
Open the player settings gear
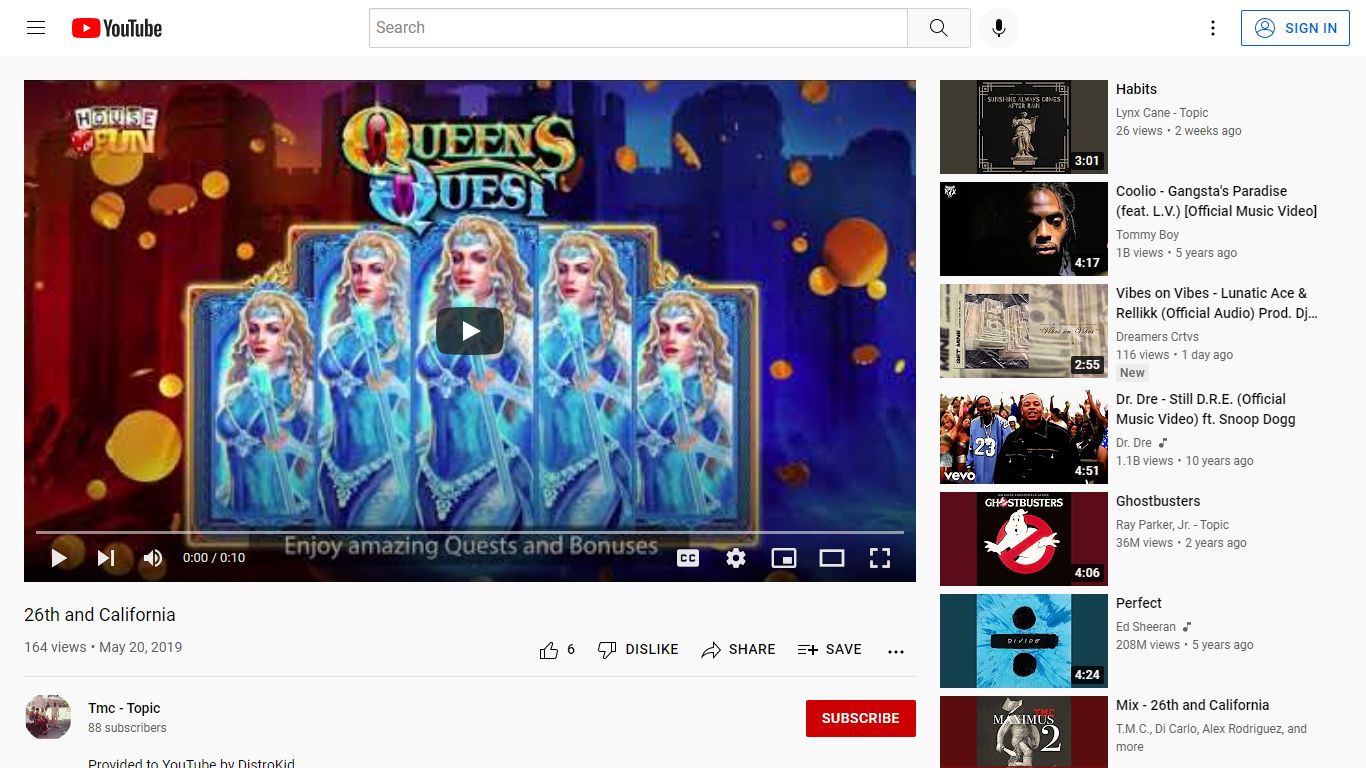[x=736, y=558]
